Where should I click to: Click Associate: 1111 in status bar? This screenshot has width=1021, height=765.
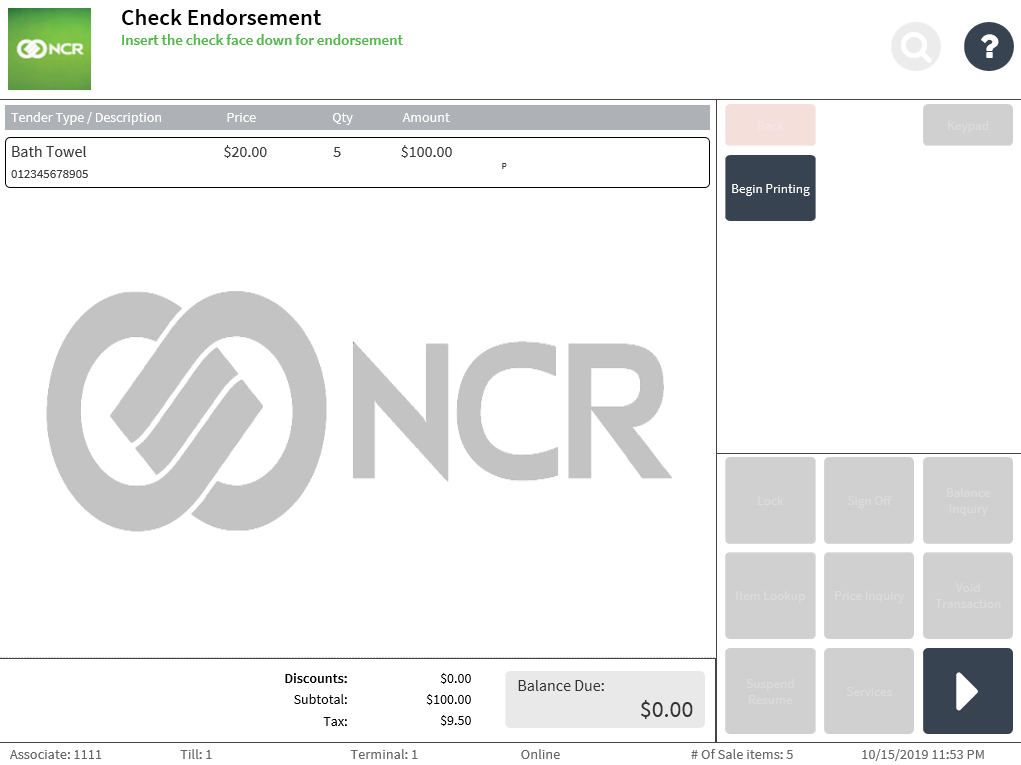click(x=55, y=755)
